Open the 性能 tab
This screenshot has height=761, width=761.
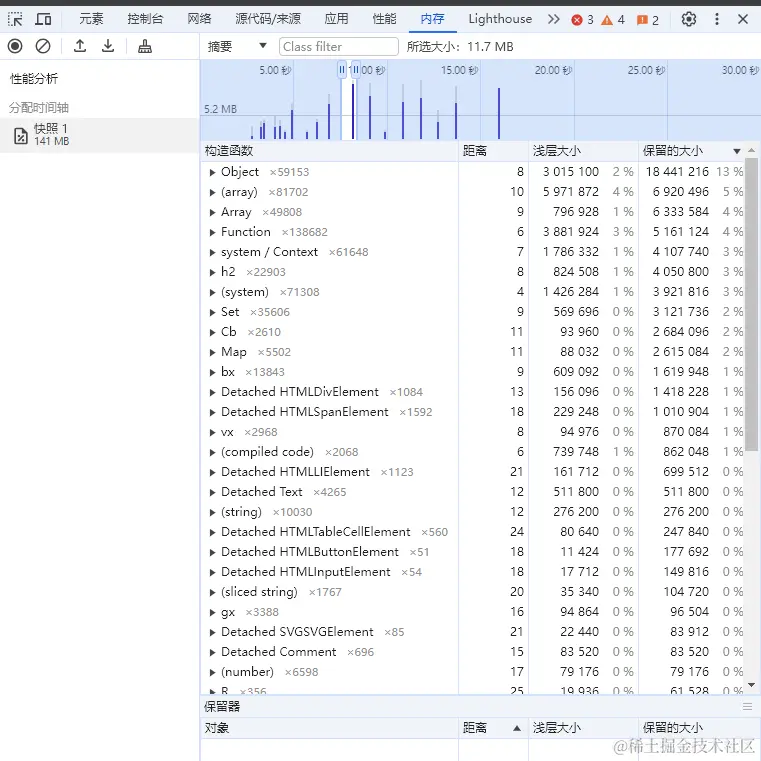pos(384,19)
